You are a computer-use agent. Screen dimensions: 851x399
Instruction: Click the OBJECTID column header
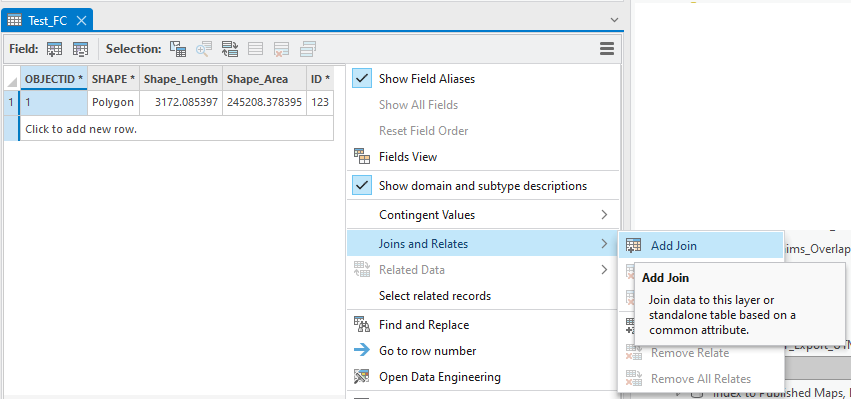(x=54, y=79)
